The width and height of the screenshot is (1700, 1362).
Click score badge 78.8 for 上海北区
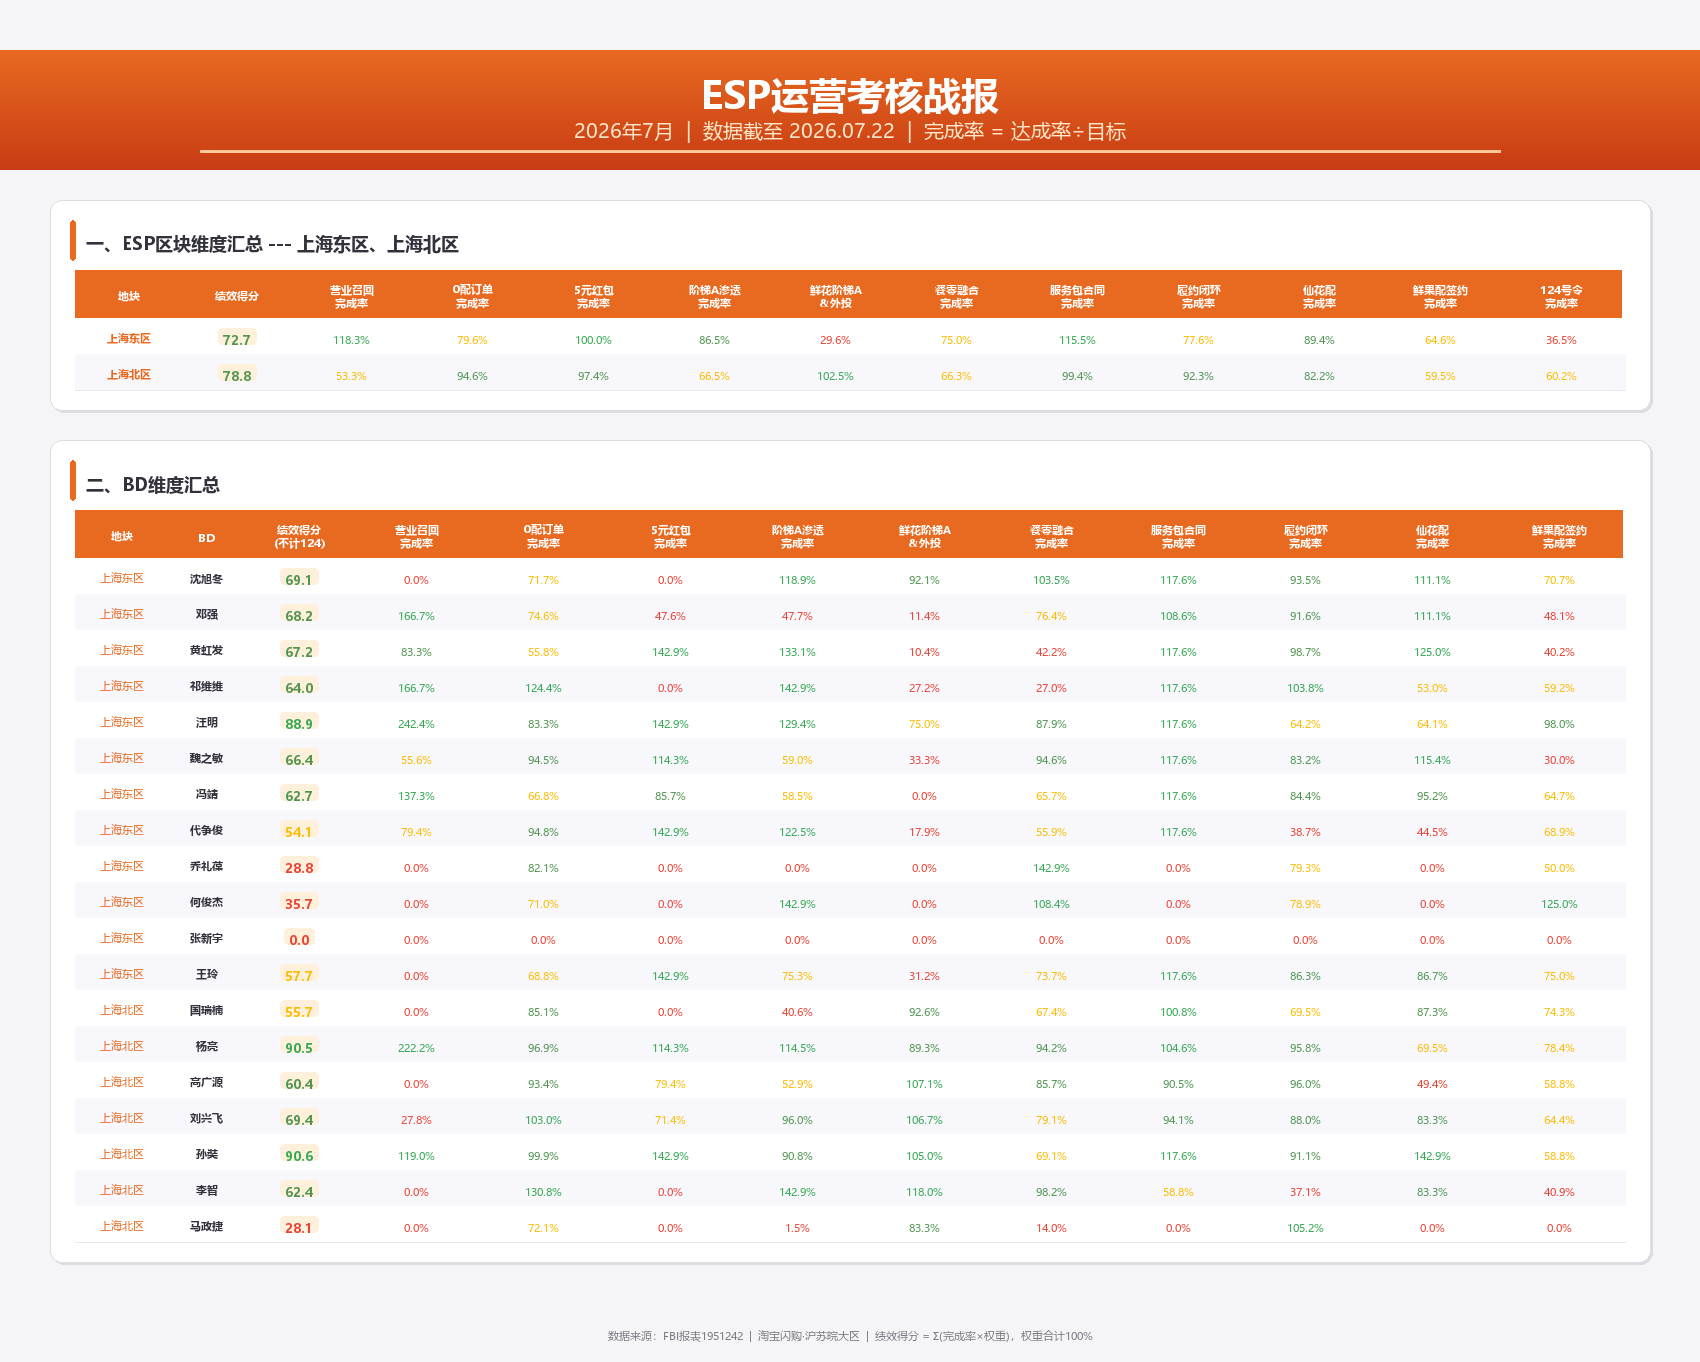(237, 375)
